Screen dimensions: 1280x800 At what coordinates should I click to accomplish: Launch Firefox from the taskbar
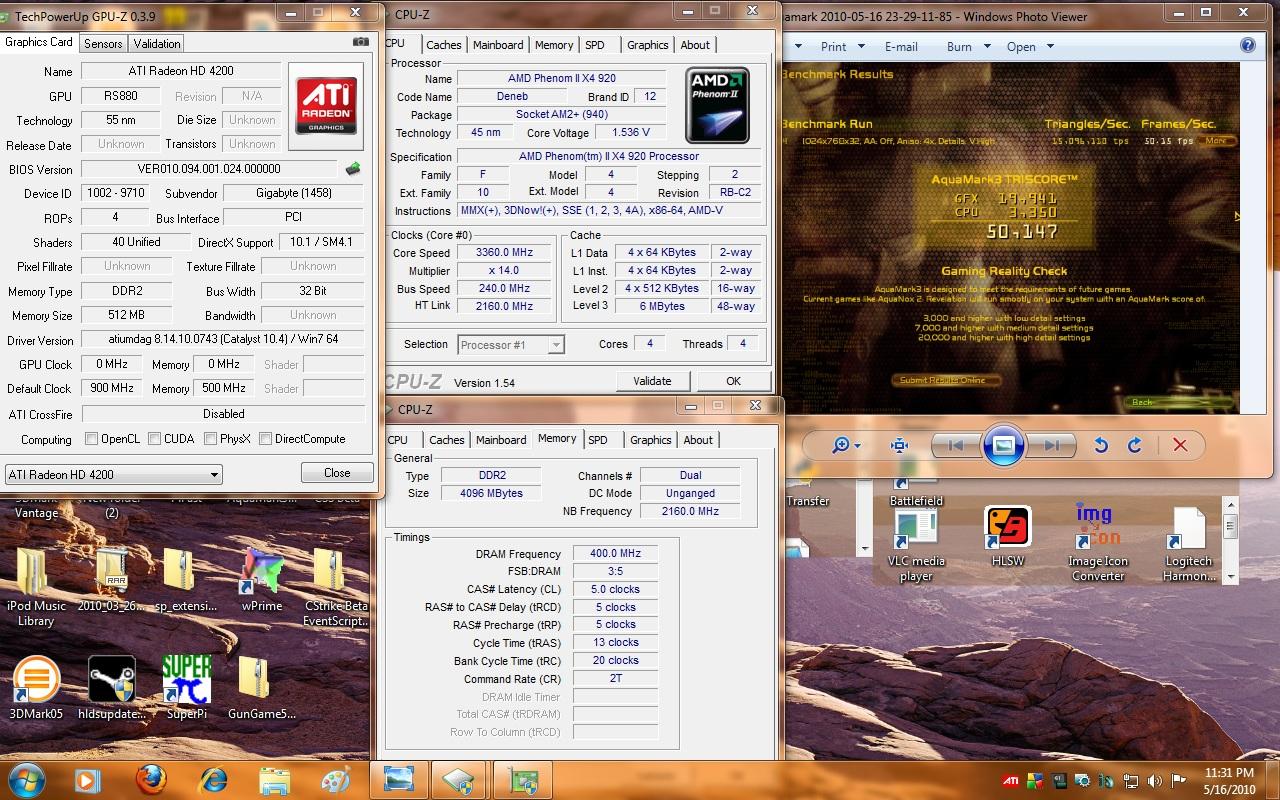click(x=150, y=779)
